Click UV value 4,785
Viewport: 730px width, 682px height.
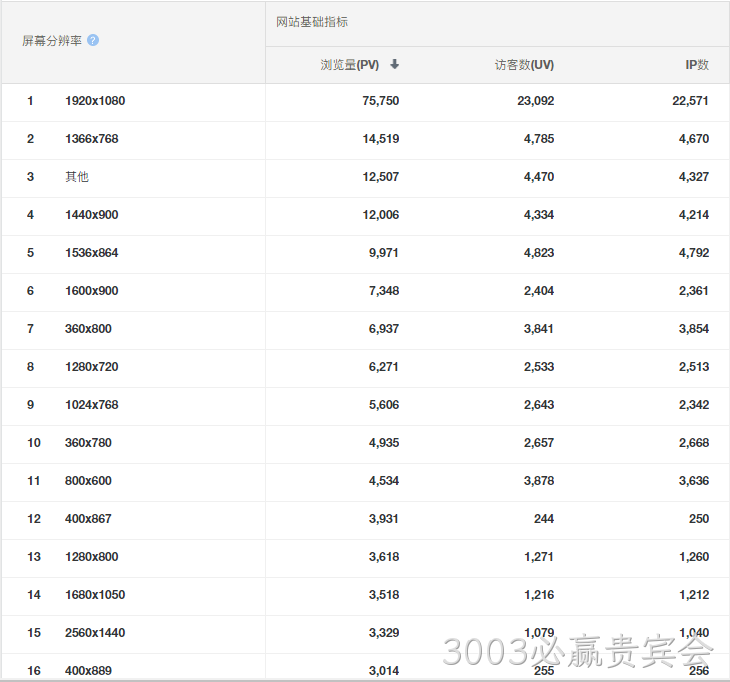[x=539, y=139]
